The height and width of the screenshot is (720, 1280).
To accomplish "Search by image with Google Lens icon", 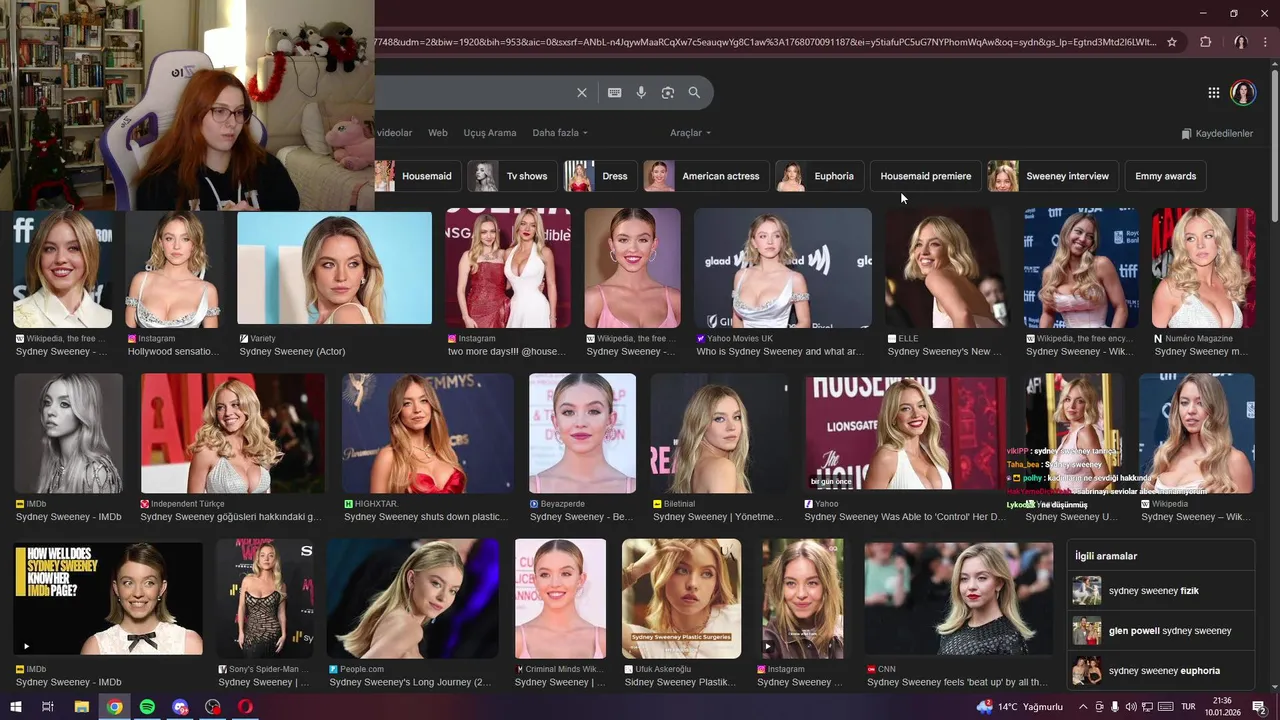I will (668, 92).
